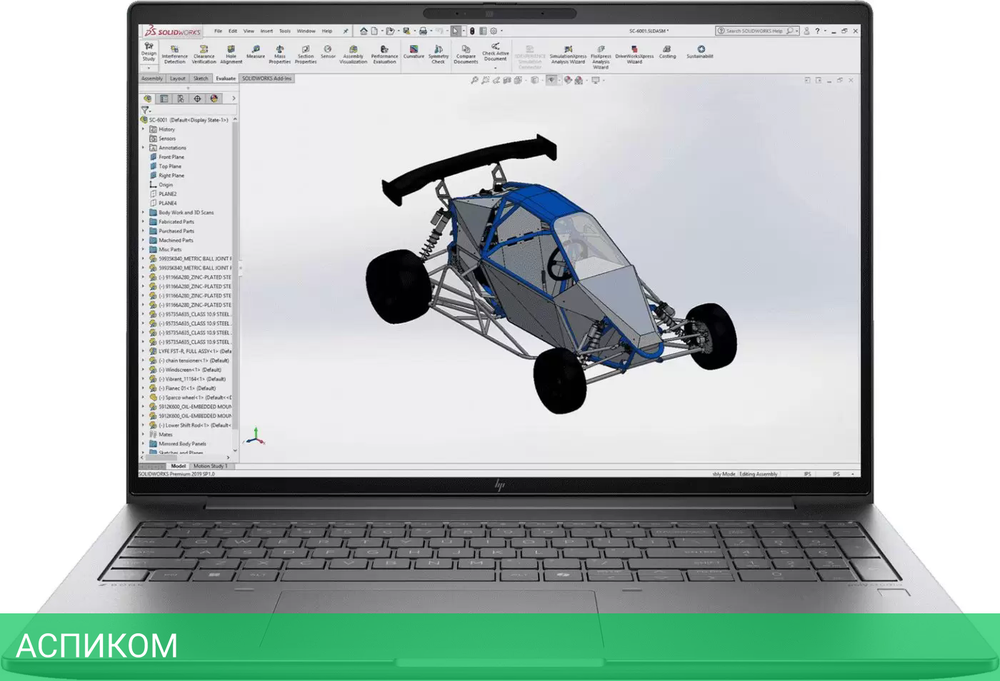Toggle Hide/Show Items in the view toolbar

pyautogui.click(x=551, y=83)
